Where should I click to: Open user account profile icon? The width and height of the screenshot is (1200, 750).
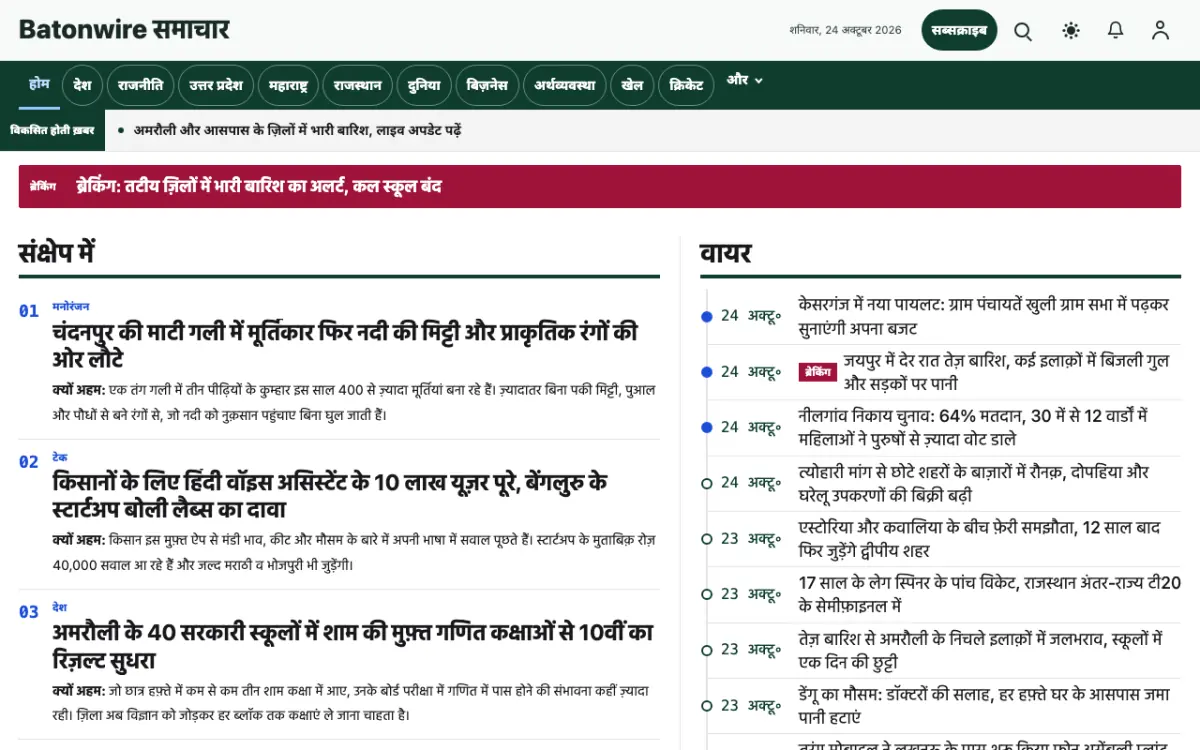(x=1160, y=31)
